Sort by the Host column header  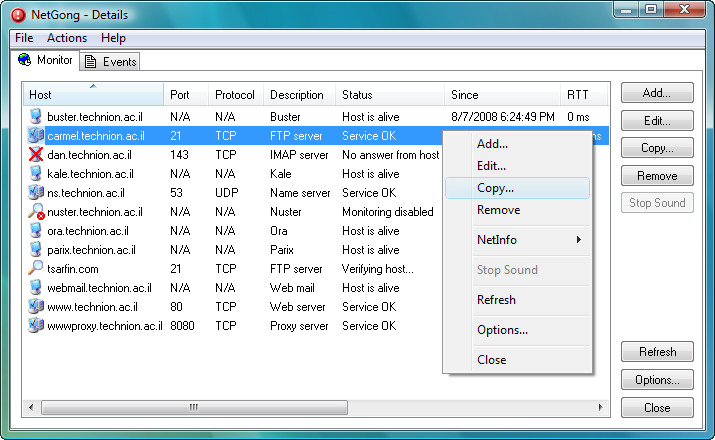(x=93, y=94)
